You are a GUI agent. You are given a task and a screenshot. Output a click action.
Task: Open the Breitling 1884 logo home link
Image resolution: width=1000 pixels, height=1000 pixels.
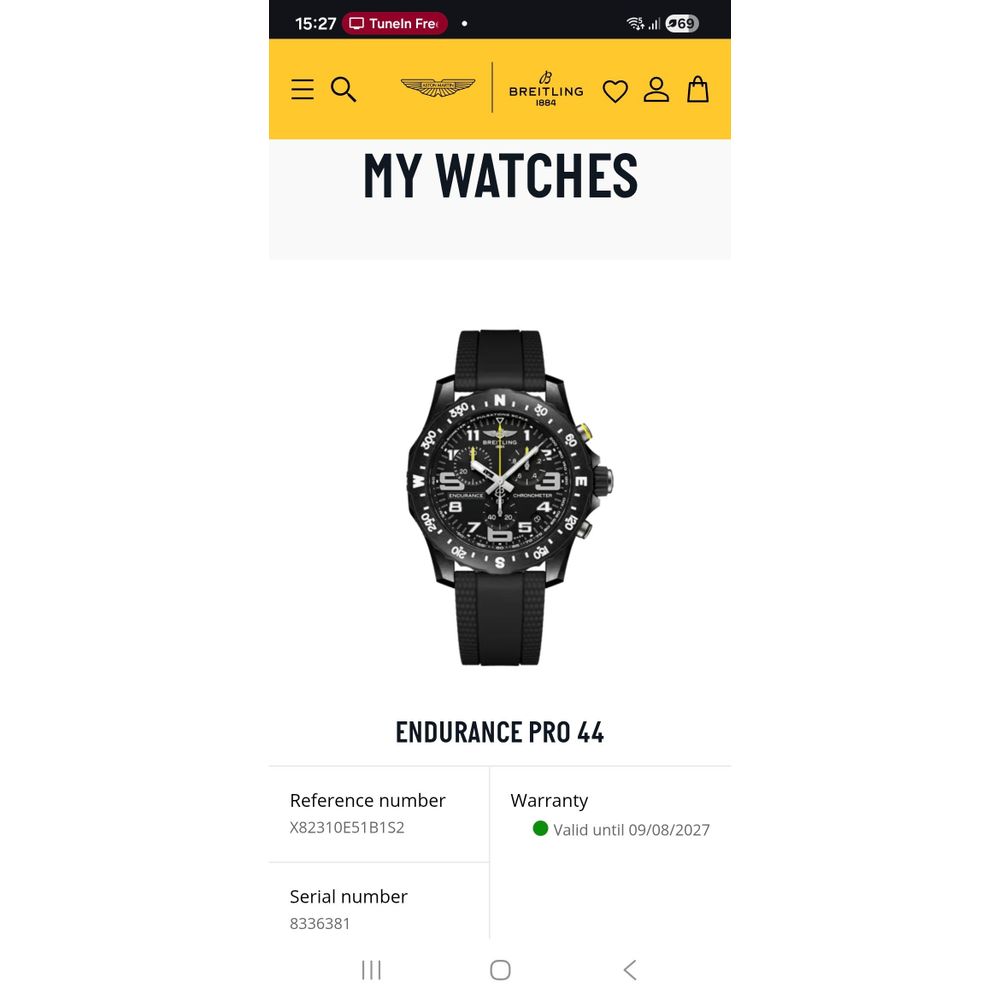(546, 89)
